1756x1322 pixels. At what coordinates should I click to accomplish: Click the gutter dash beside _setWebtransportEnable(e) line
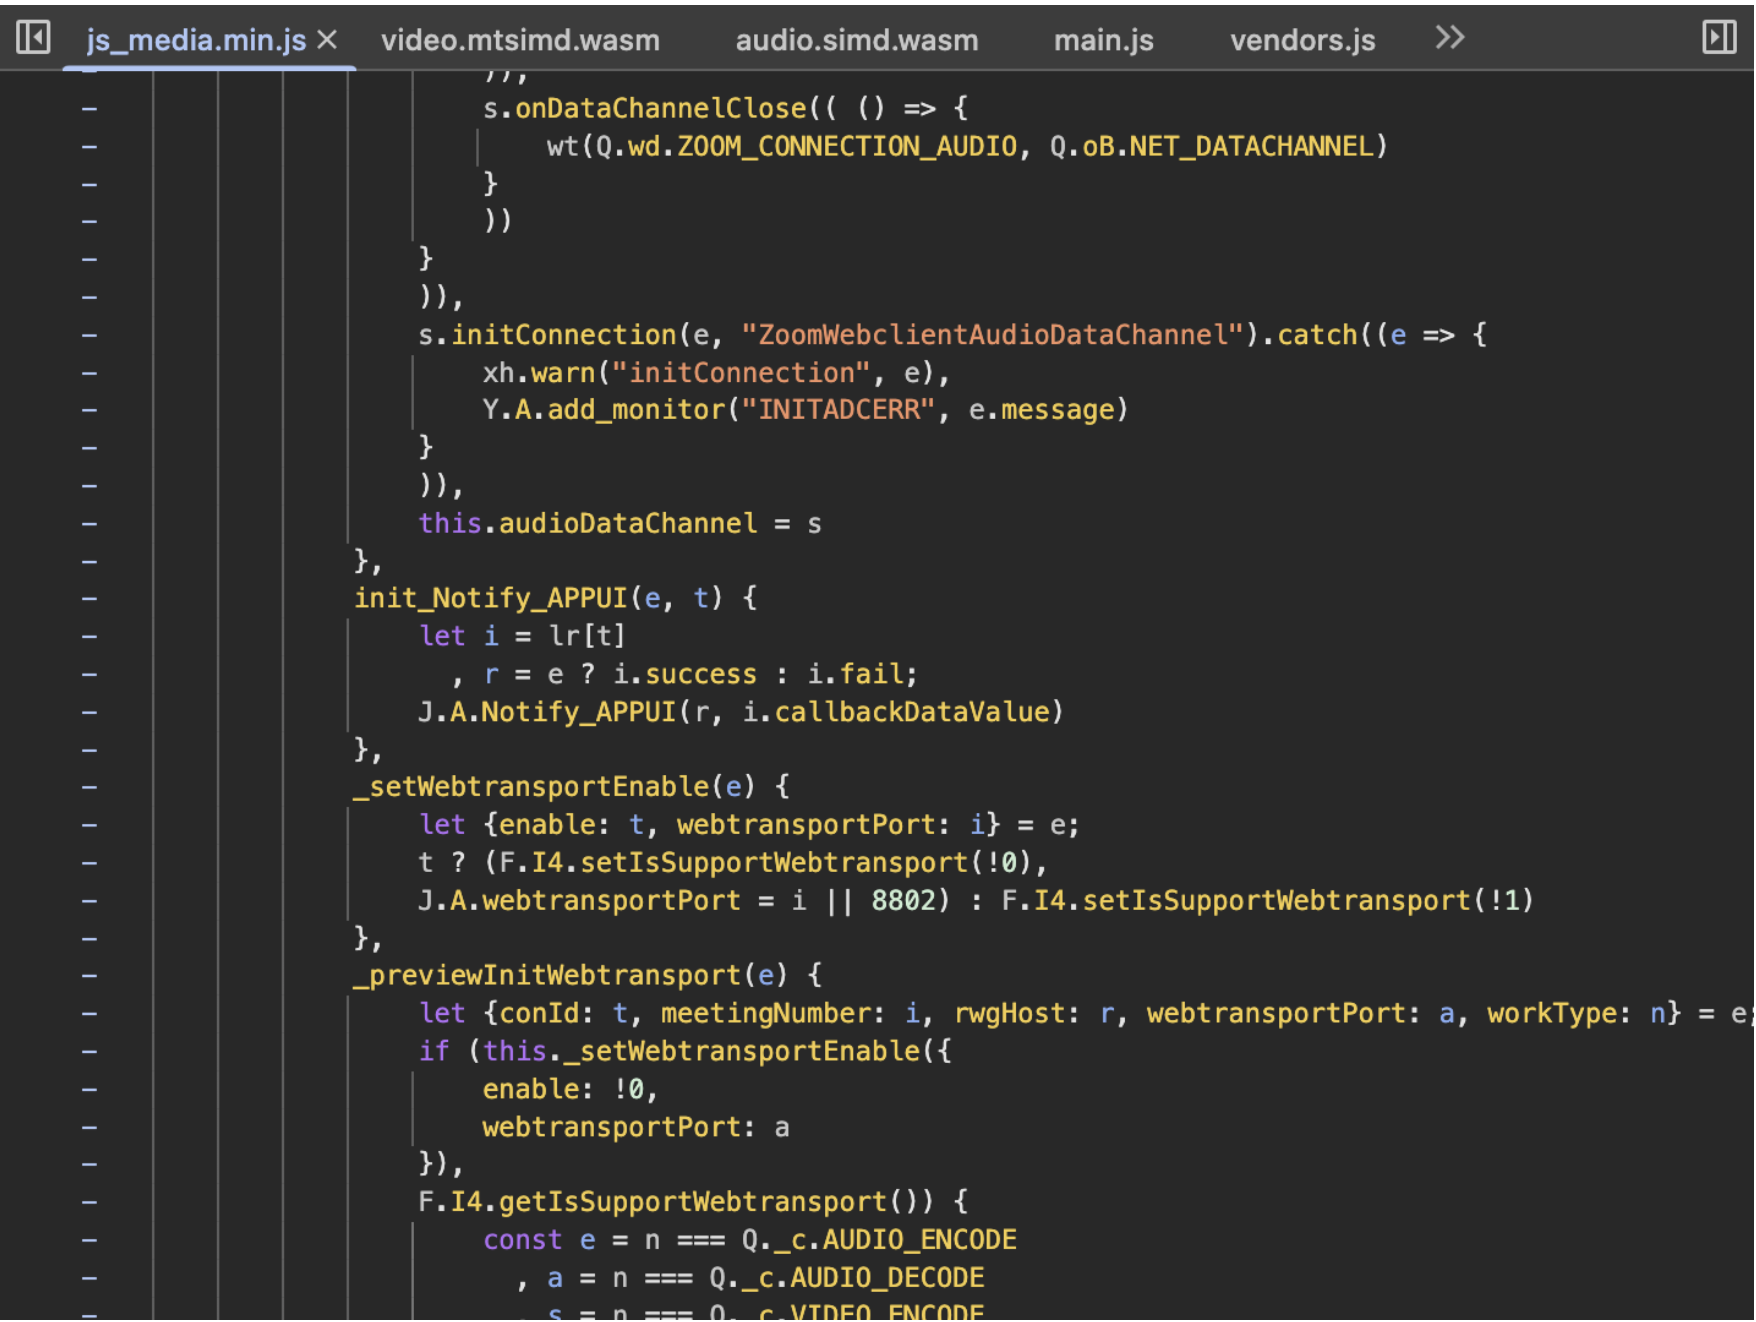point(89,788)
